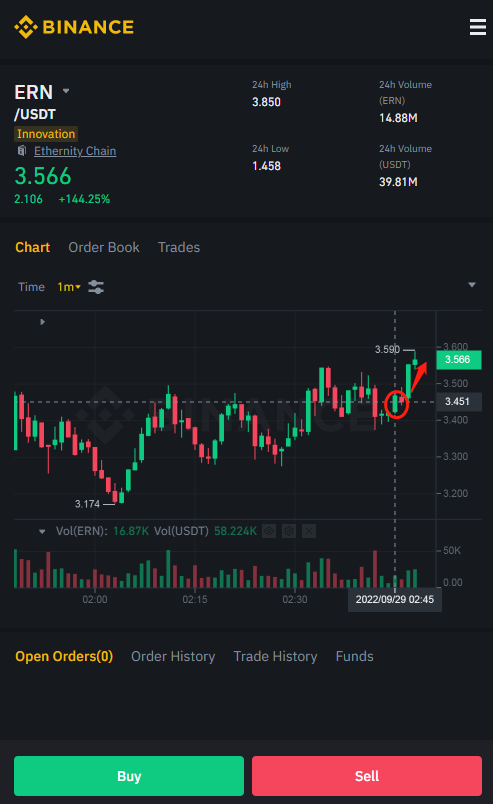Click the 3.300 price axis label
Viewport: 493px width, 804px height.
click(x=456, y=456)
